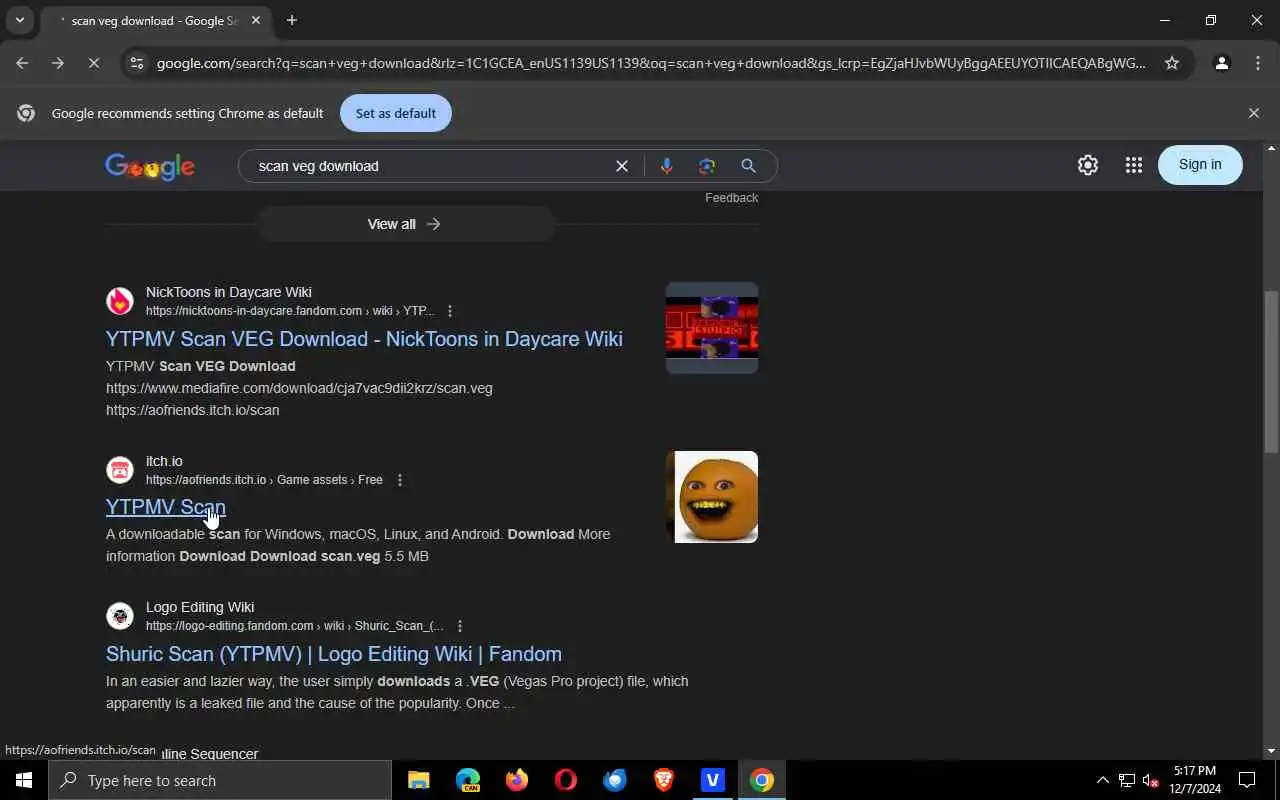Click the Feedback link
The height and width of the screenshot is (800, 1280).
pyautogui.click(x=732, y=198)
